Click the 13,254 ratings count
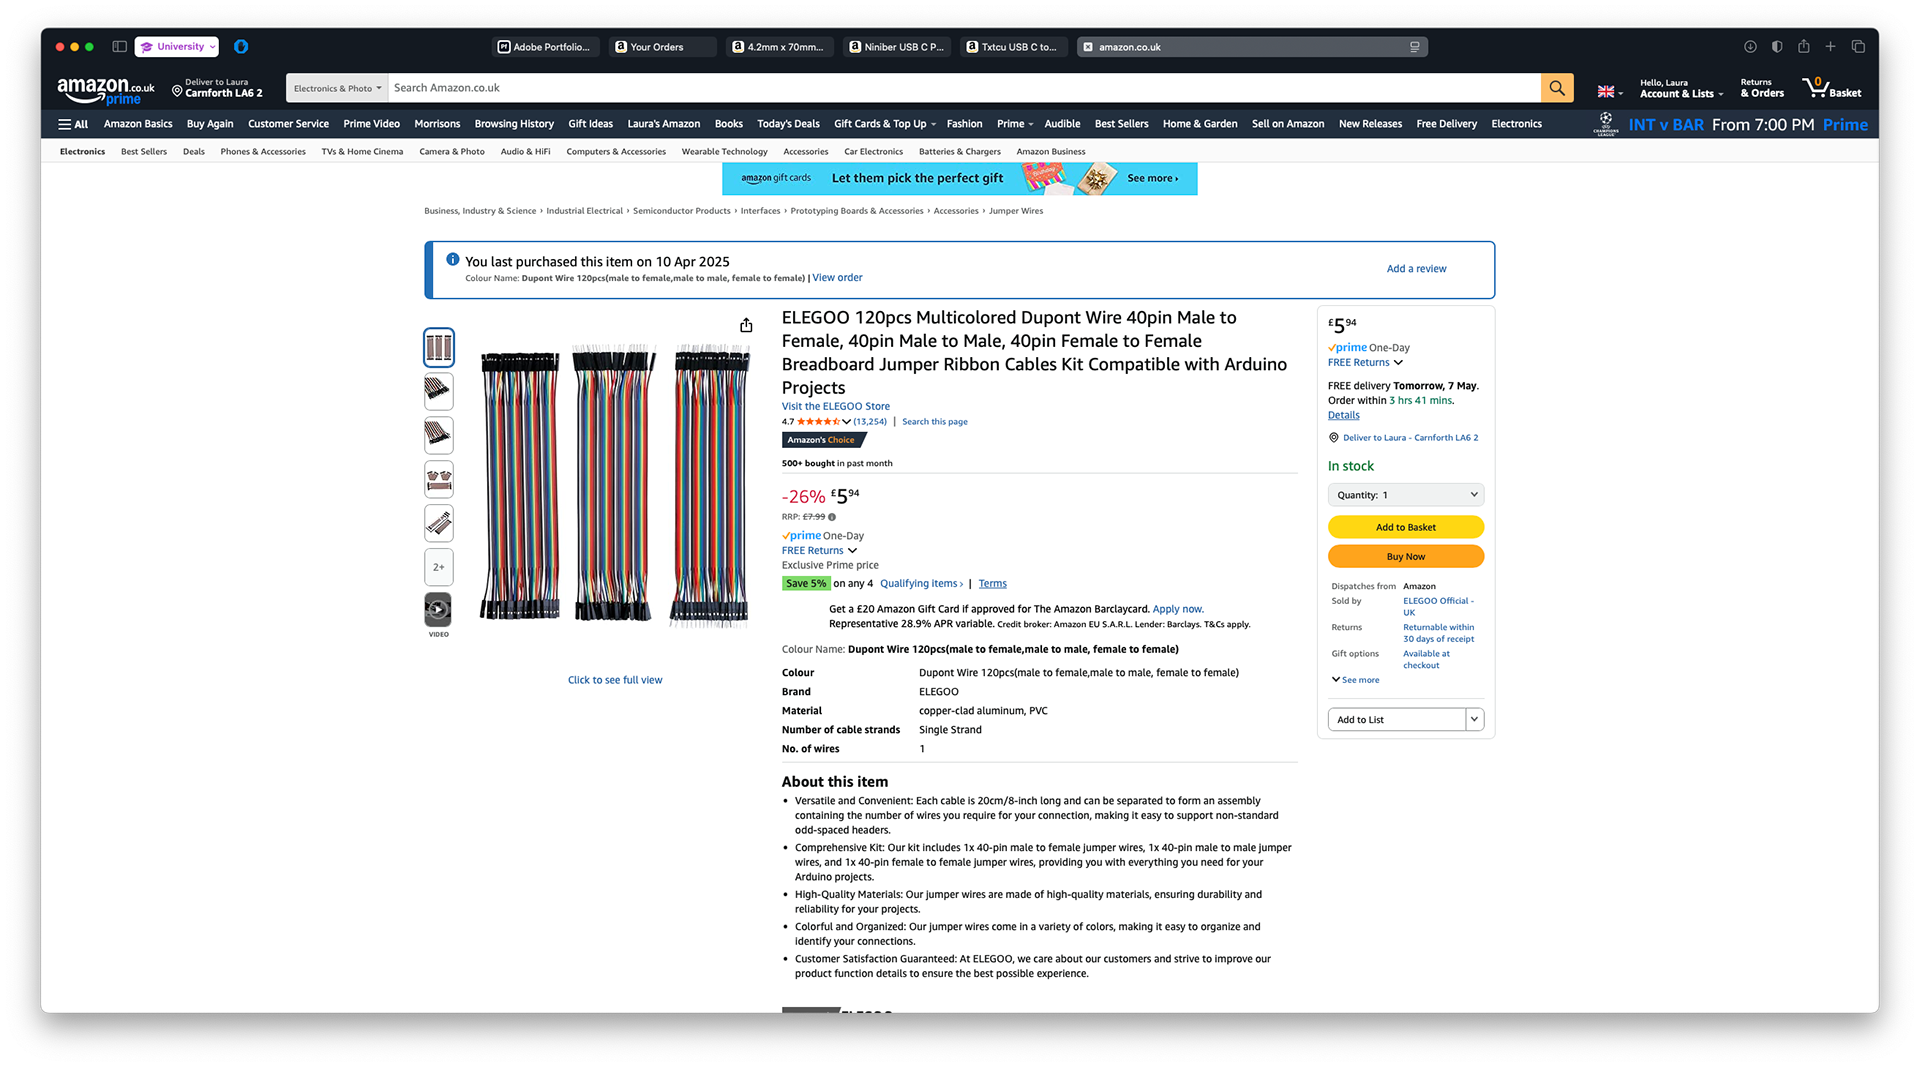Screen dimensions: 1920x1067 [x=870, y=422]
